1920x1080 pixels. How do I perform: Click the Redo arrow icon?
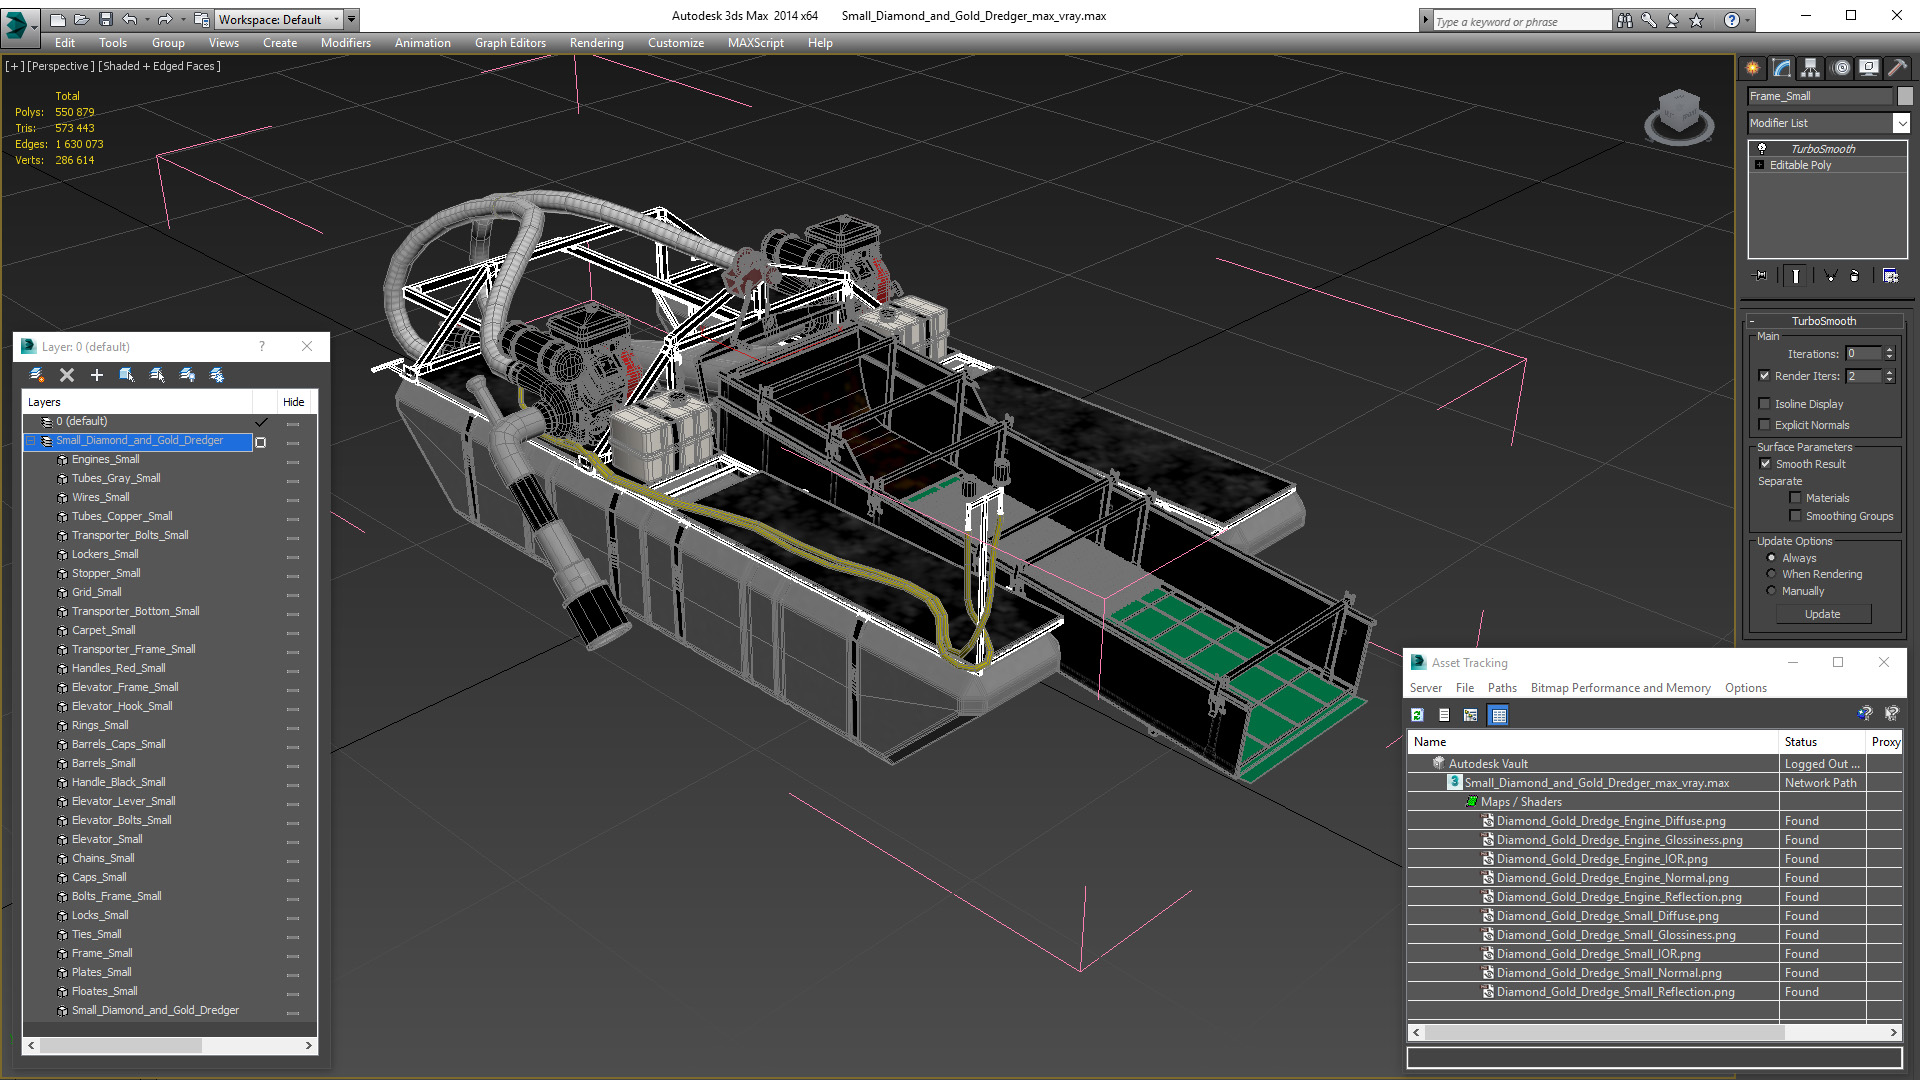pyautogui.click(x=165, y=19)
